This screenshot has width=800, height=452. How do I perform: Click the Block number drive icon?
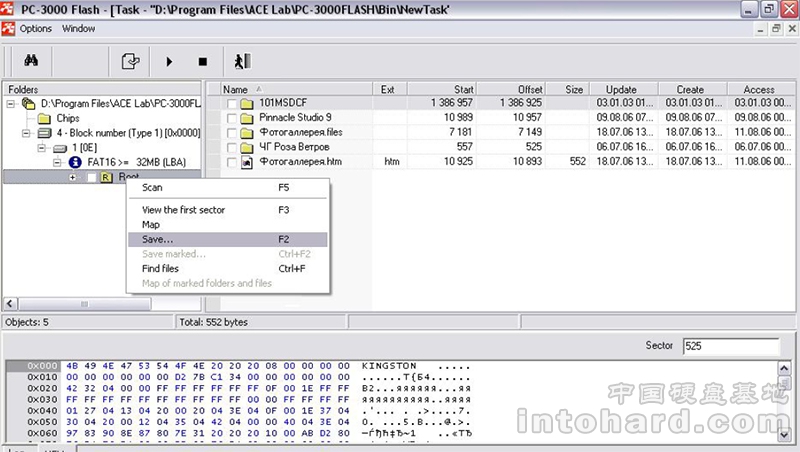coord(44,133)
